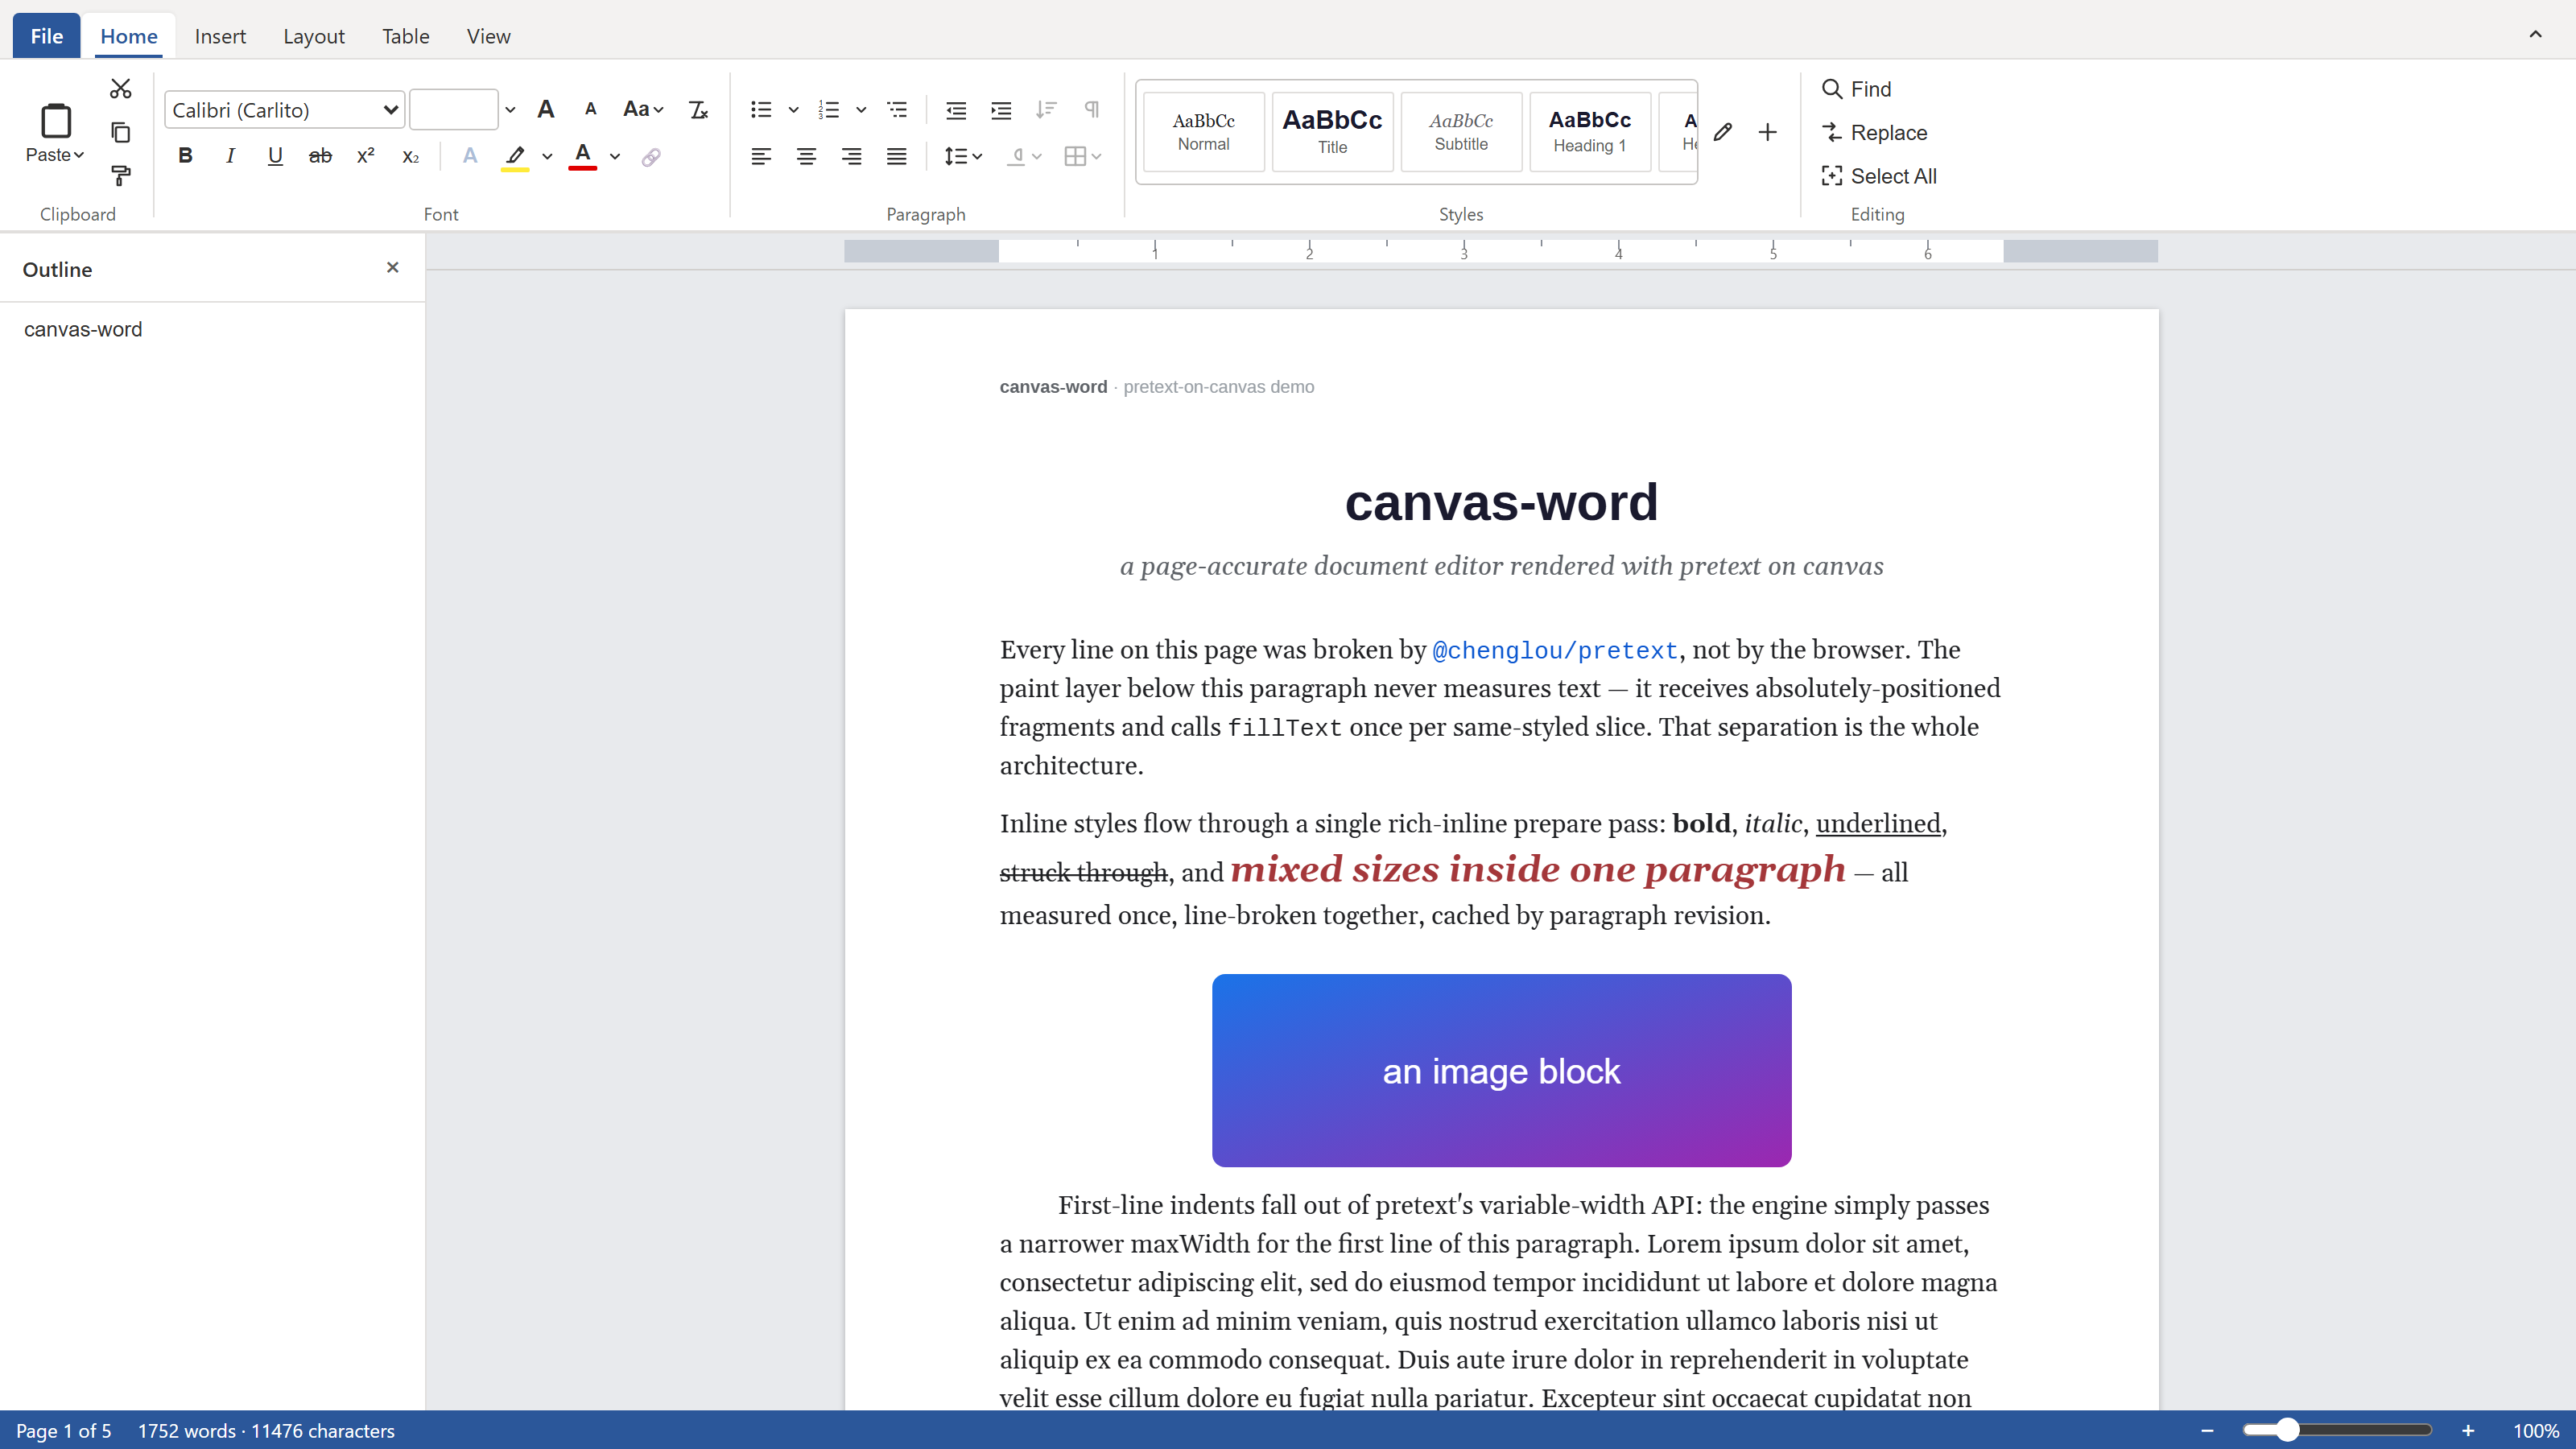Screen dimensions: 2576x1449
Task: Click the @chenglou/pretext link
Action: [x=1555, y=651]
